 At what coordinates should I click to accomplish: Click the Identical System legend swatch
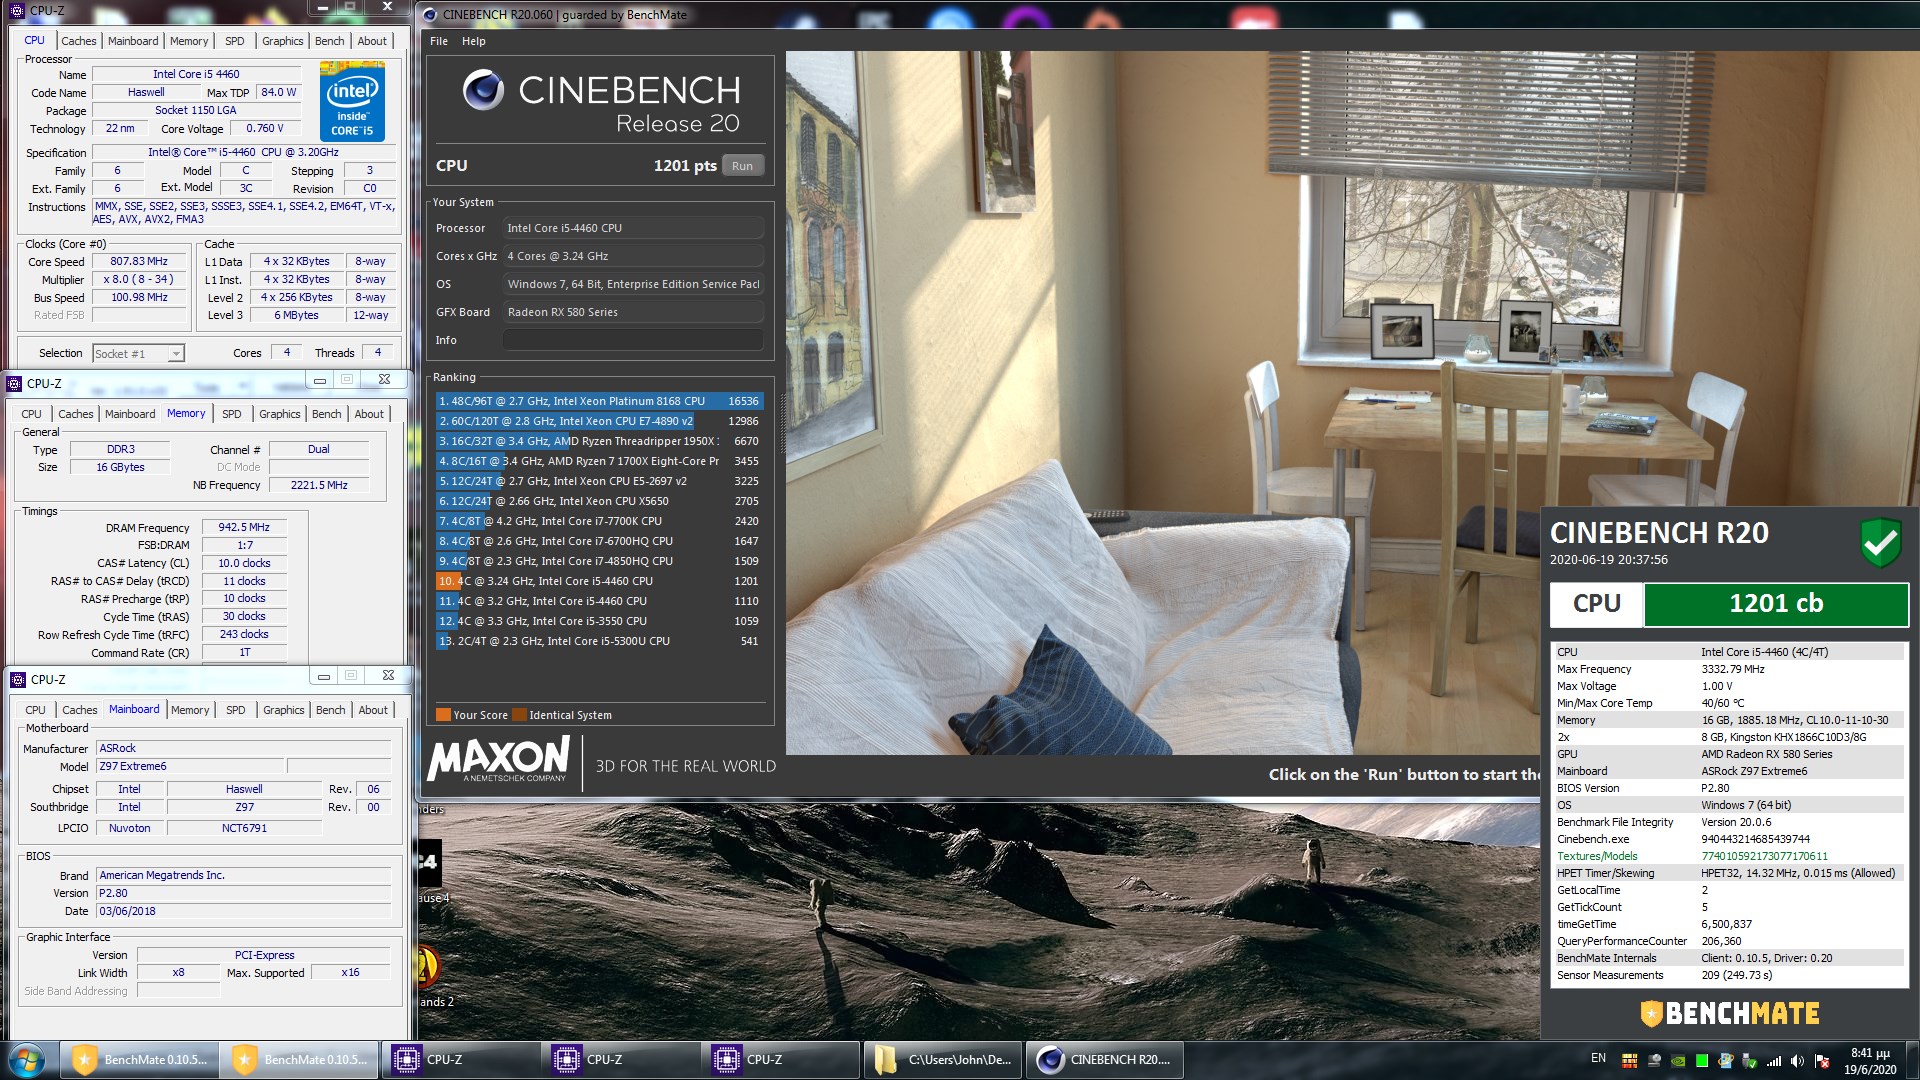[x=519, y=715]
